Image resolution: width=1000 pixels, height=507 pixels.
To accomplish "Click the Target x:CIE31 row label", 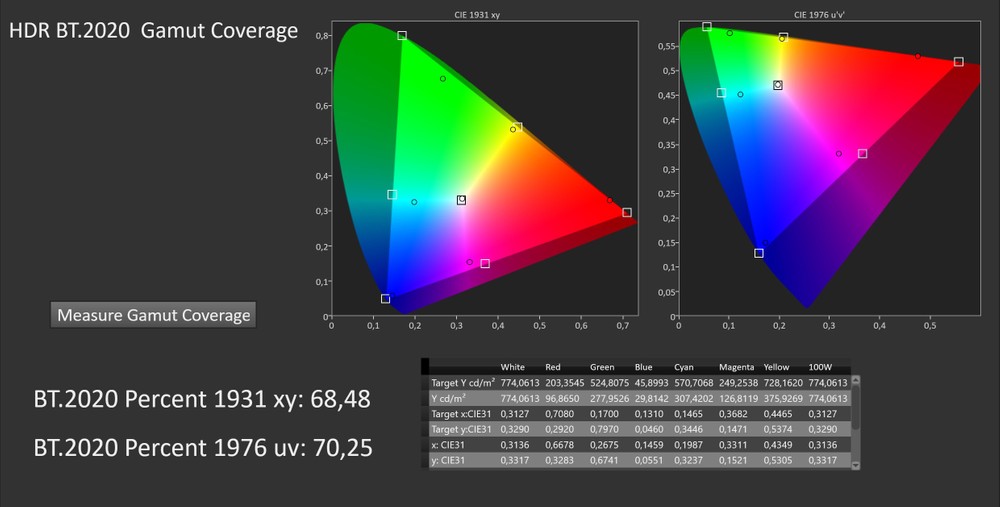I will (461, 414).
